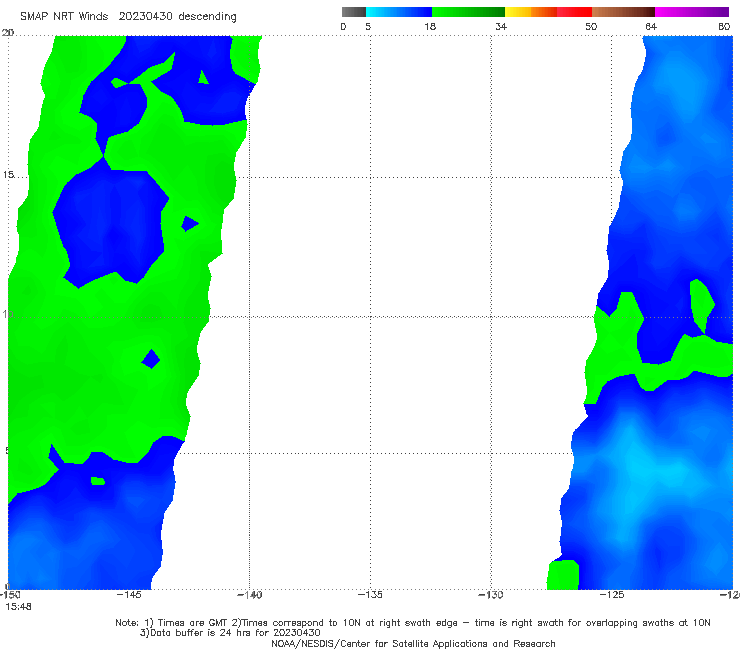Viewport: 740px width, 650px height.
Task: Click the longitude label '-135'
Action: click(x=370, y=595)
